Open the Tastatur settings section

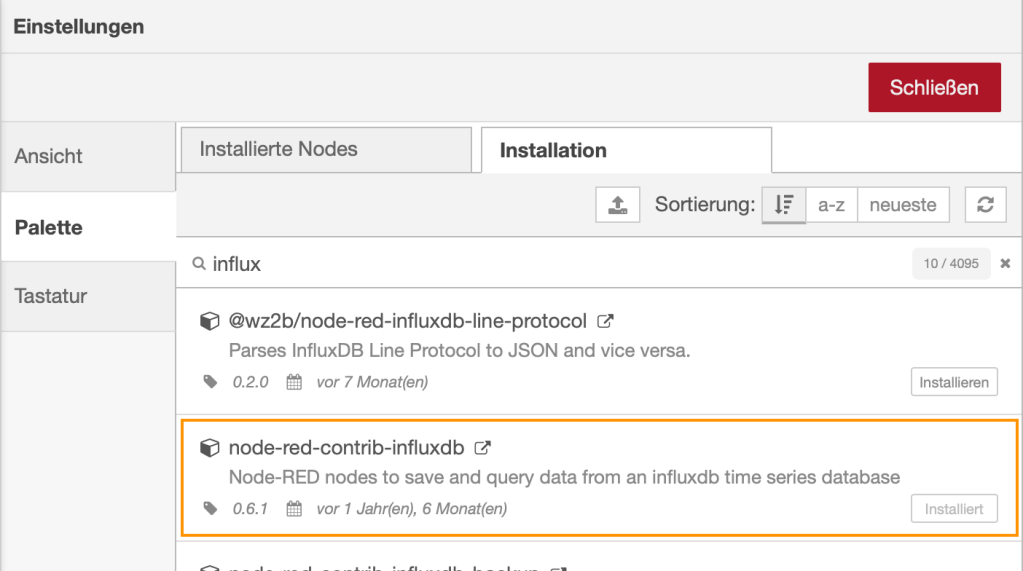click(88, 296)
